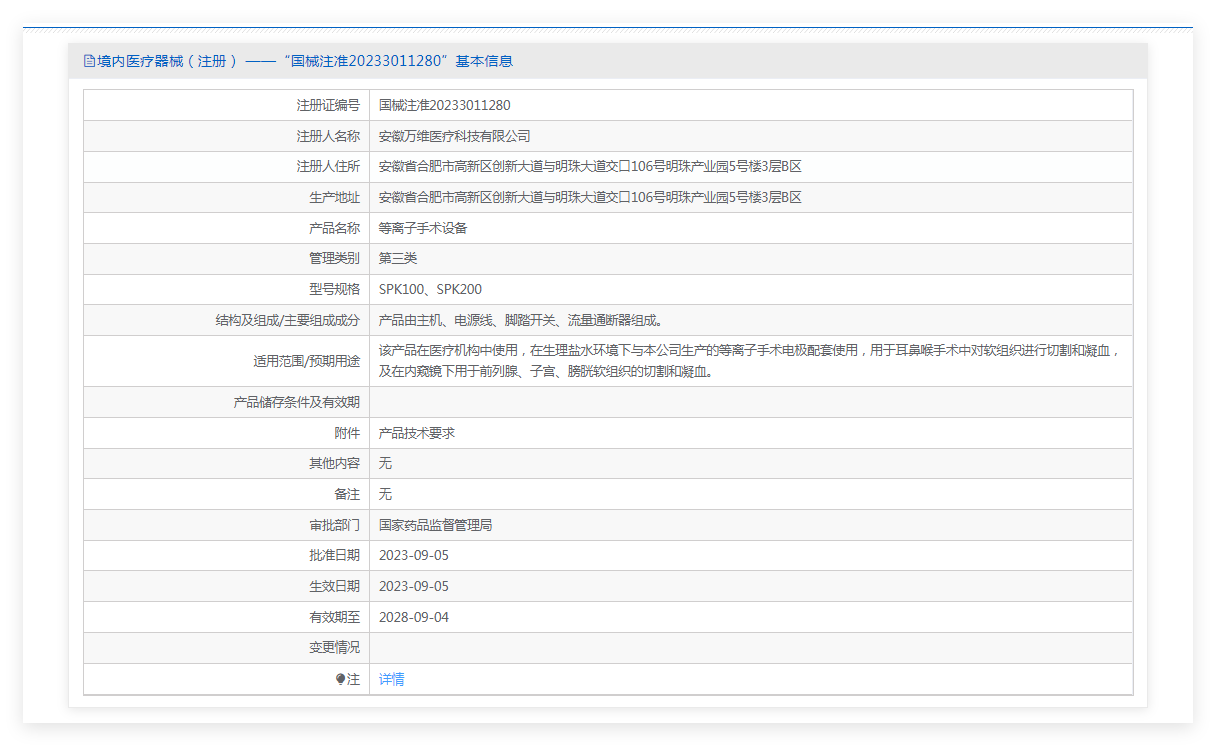Click the 型号规格 label
Screen dimensions: 1216x746
[334, 289]
